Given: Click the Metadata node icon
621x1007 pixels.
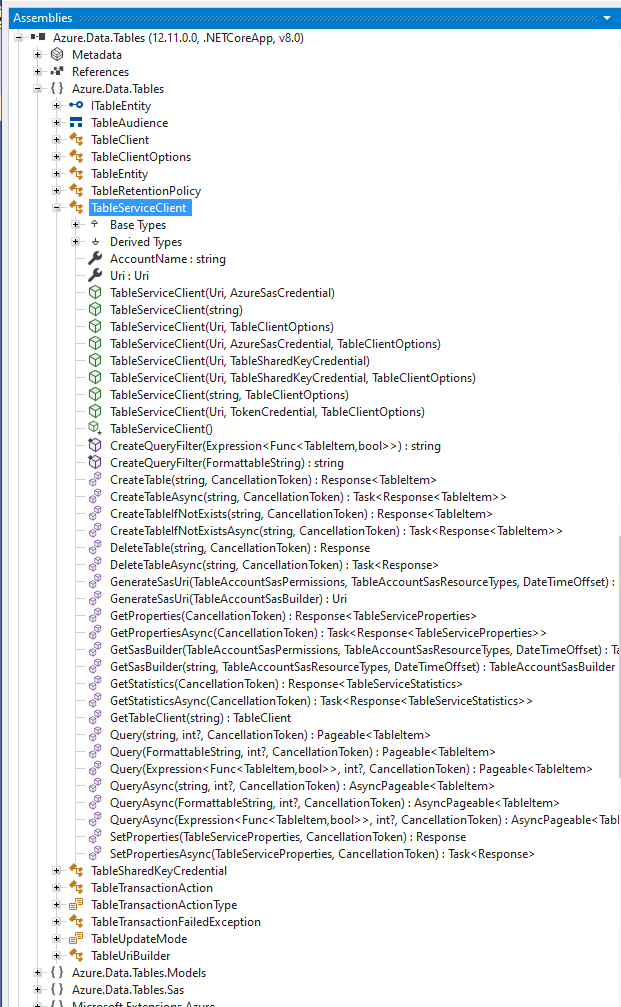Looking at the screenshot, I should pos(57,55).
